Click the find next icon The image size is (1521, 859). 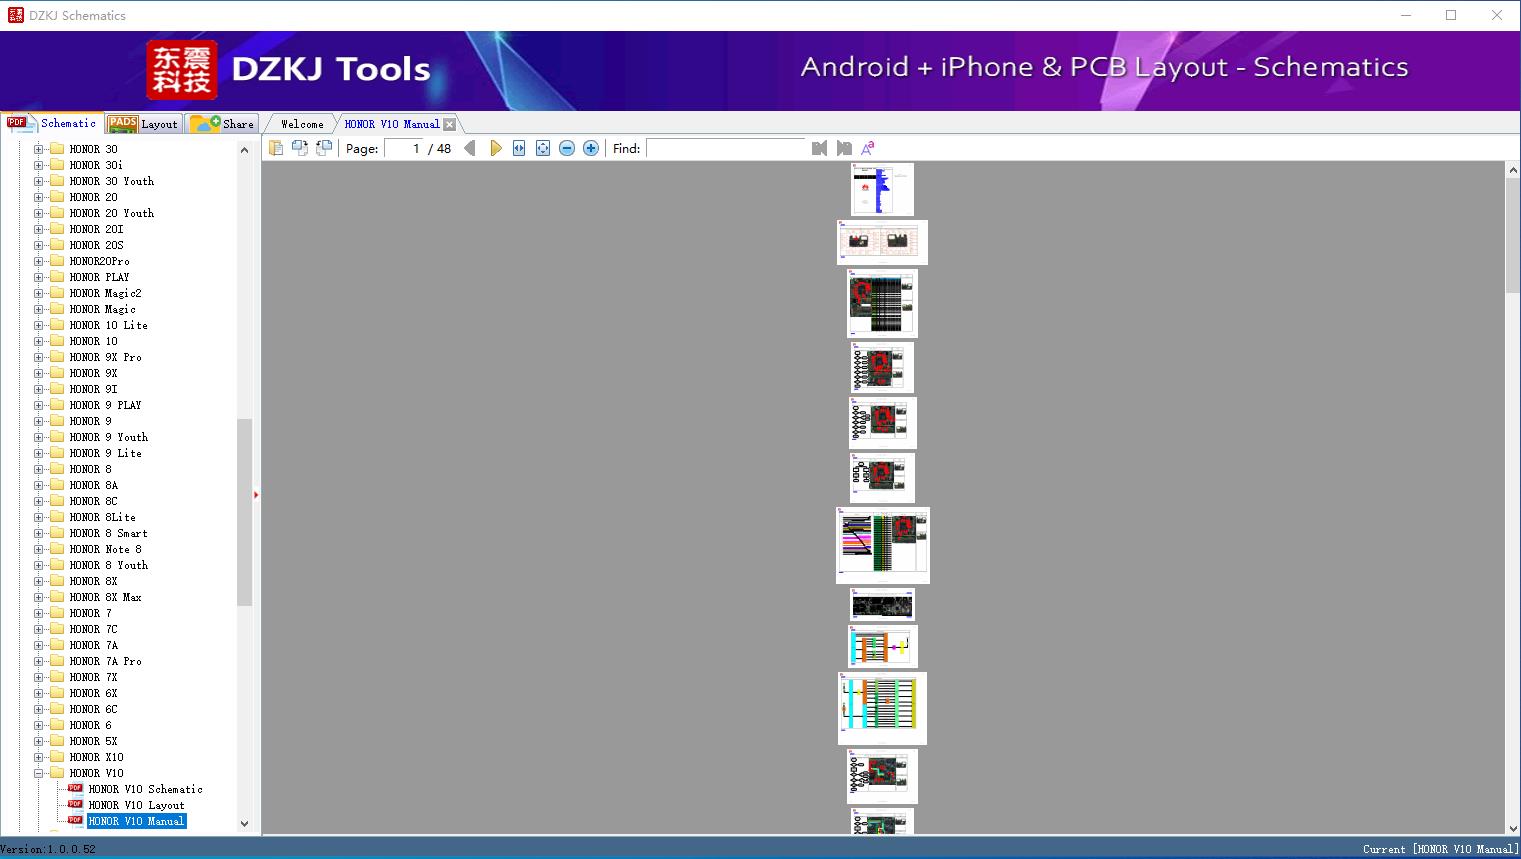844,148
